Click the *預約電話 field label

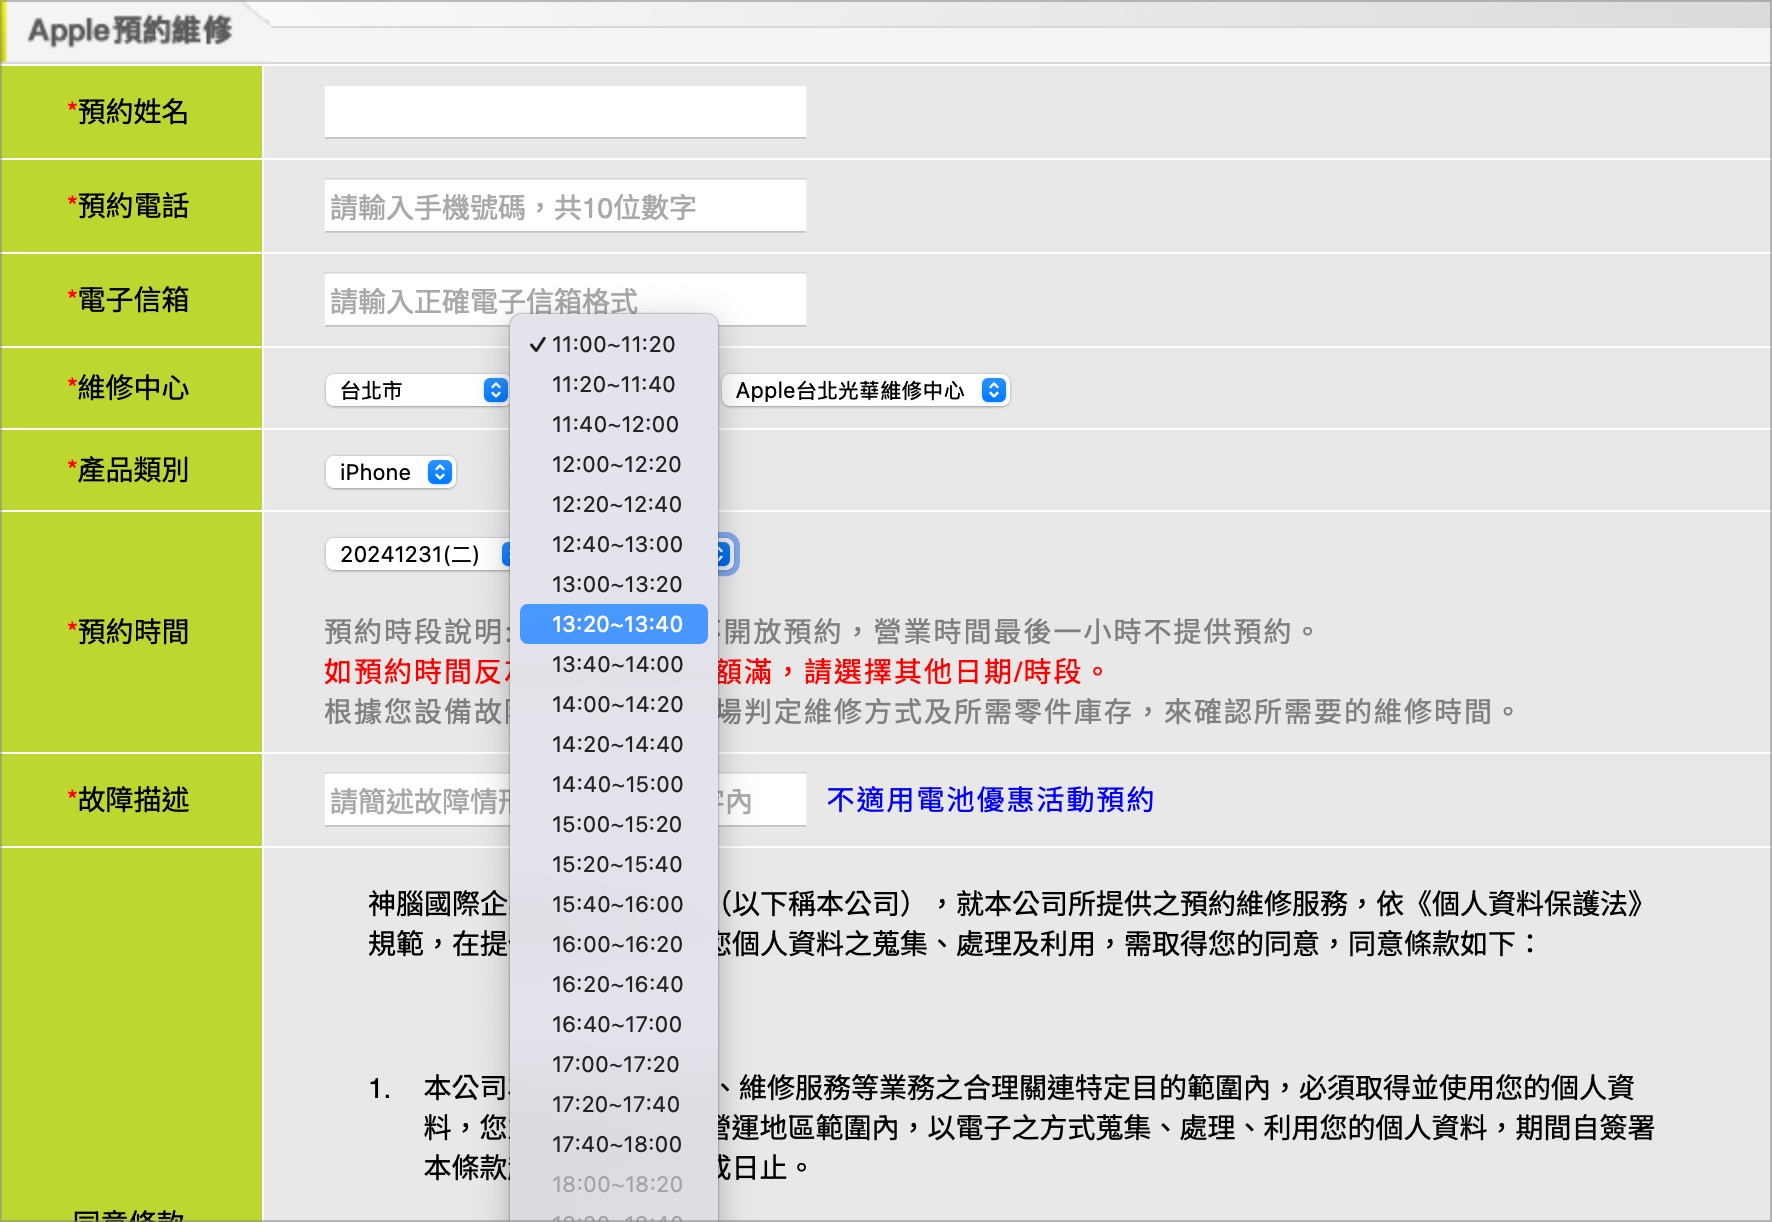128,206
